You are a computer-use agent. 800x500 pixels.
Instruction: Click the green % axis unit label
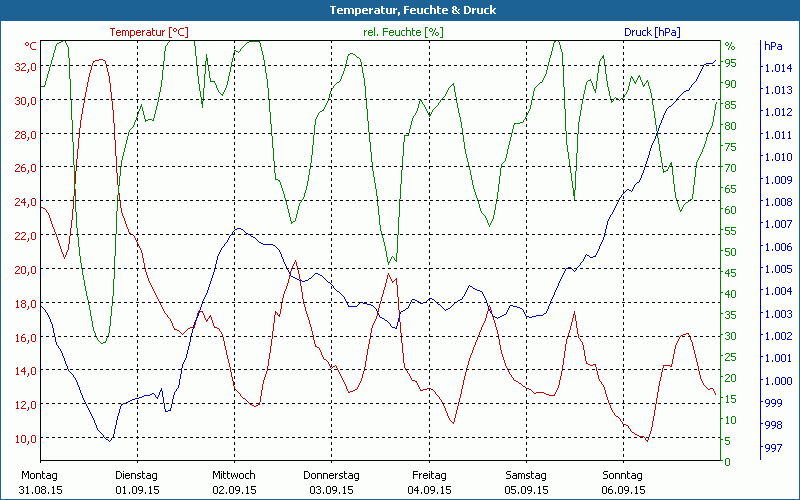click(730, 46)
